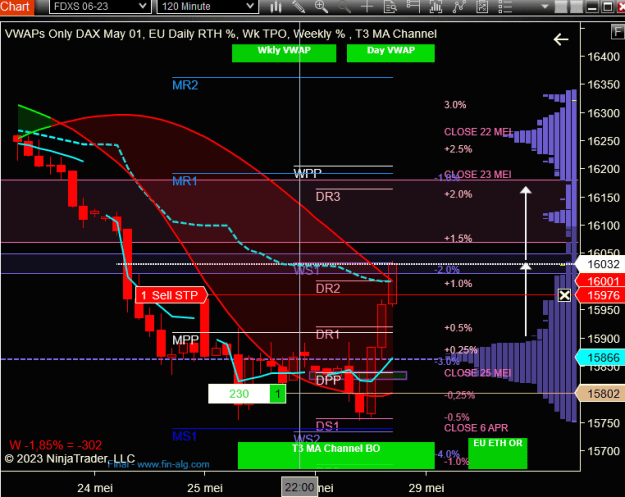This screenshot has width=625, height=497.
Task: Click the 25 mei date label
Action: [205, 488]
